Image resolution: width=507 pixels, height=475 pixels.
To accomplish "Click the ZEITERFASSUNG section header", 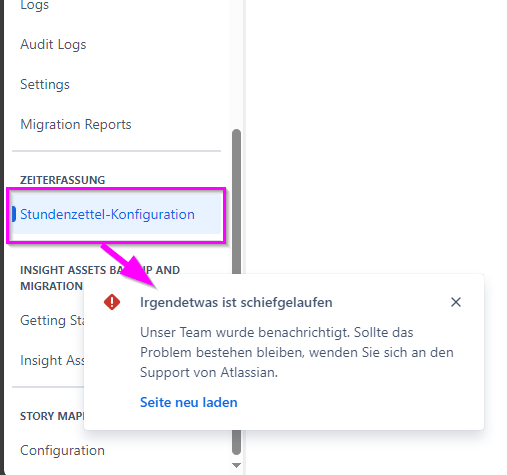I will click(x=63, y=180).
